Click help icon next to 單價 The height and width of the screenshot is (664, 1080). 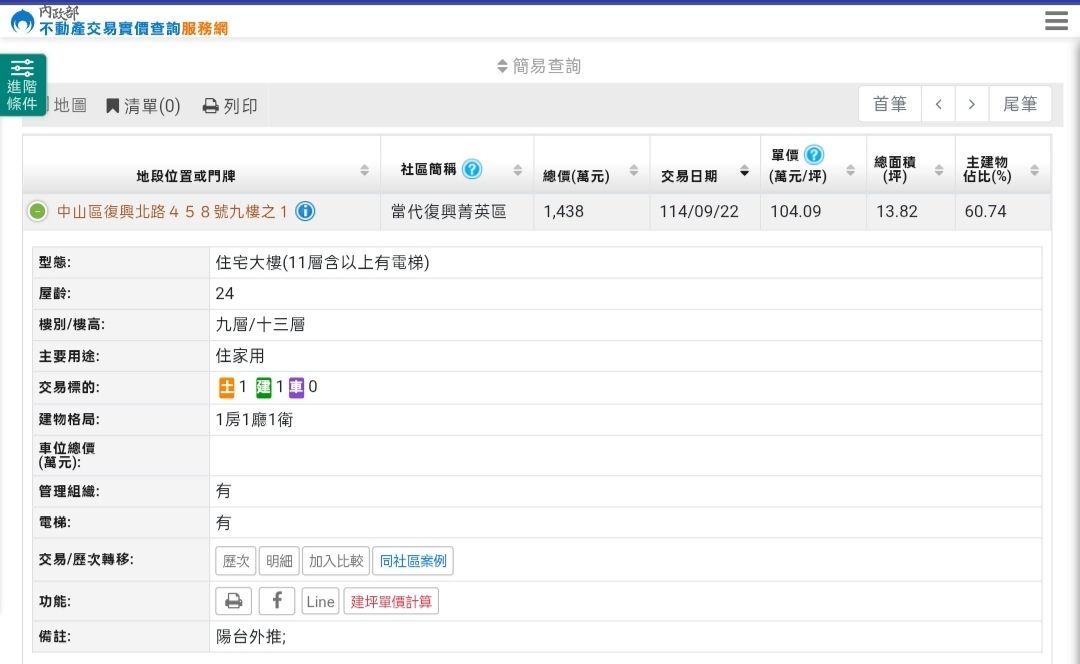813,154
